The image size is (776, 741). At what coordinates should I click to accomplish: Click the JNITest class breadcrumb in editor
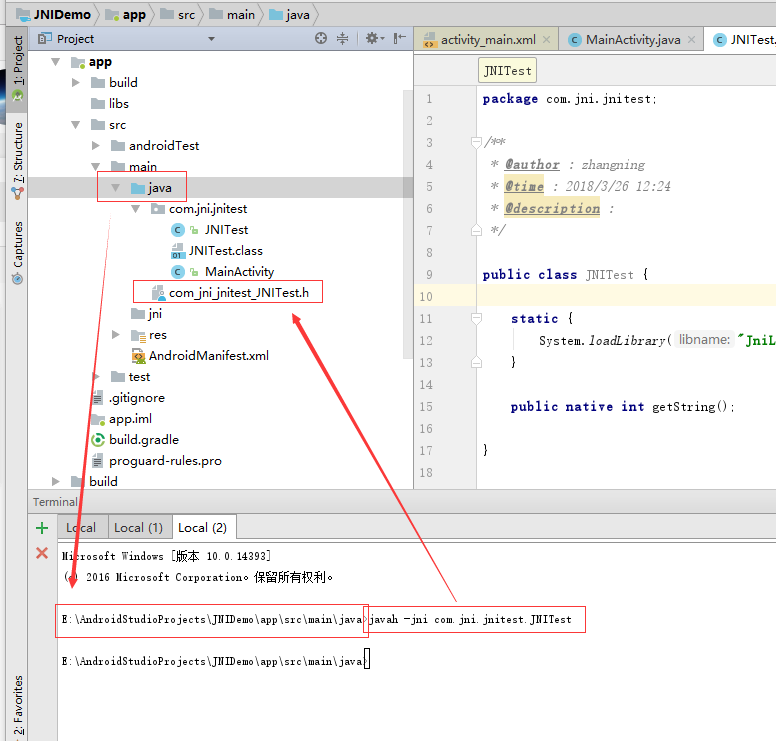(507, 71)
